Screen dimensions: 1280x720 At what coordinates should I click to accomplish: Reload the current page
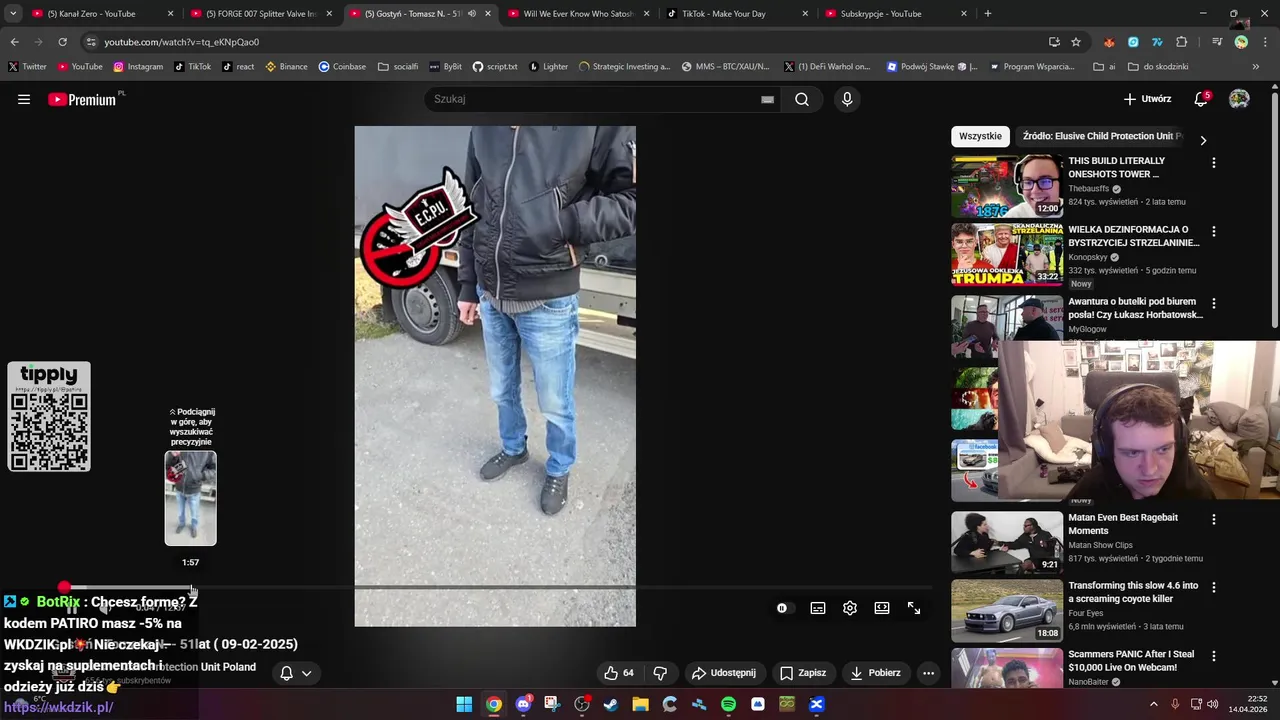[x=62, y=42]
